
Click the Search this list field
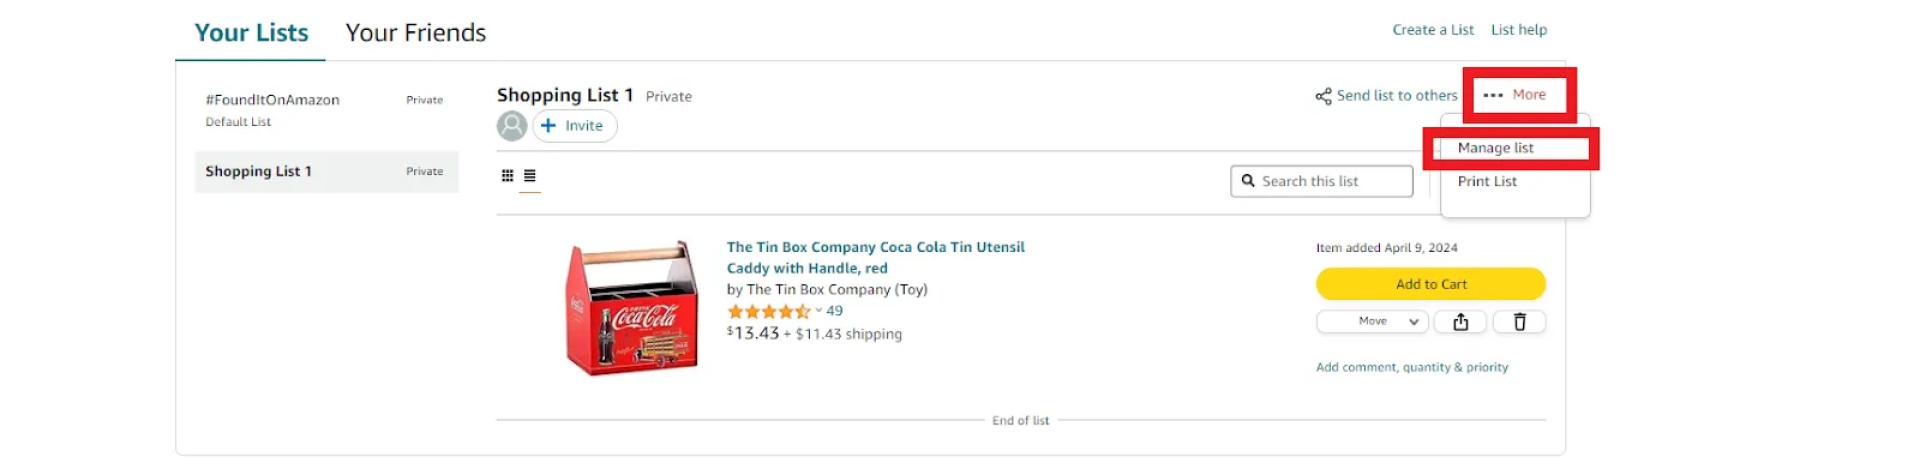pos(1322,181)
